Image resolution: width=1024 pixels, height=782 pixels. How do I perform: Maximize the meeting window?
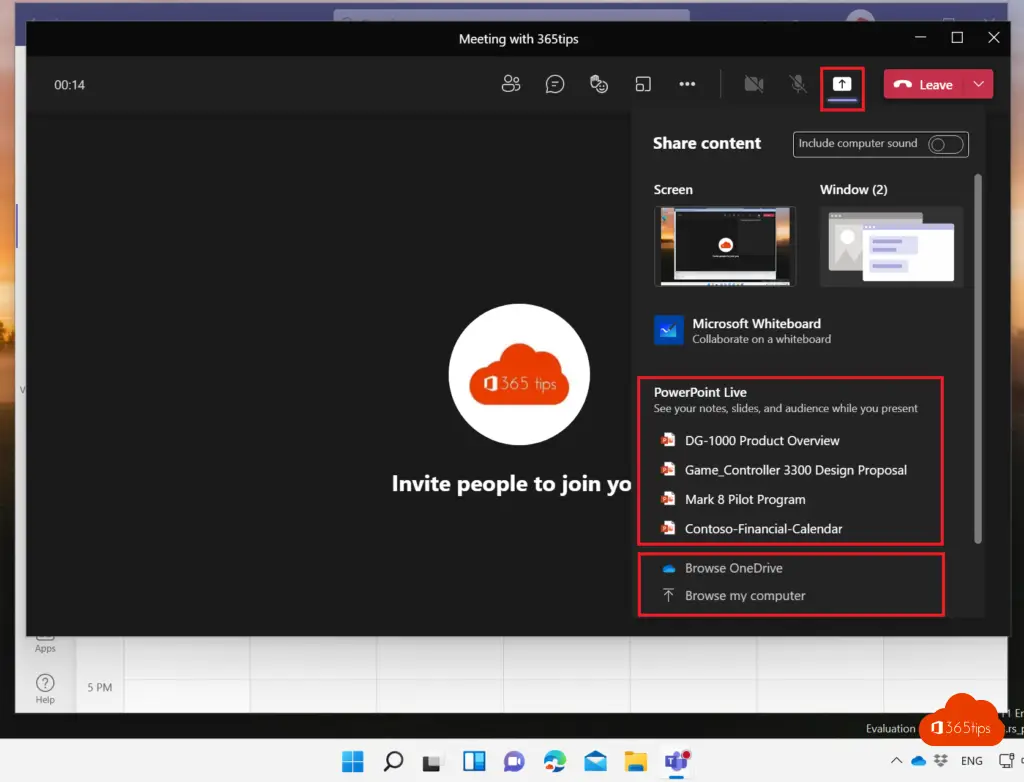957,38
